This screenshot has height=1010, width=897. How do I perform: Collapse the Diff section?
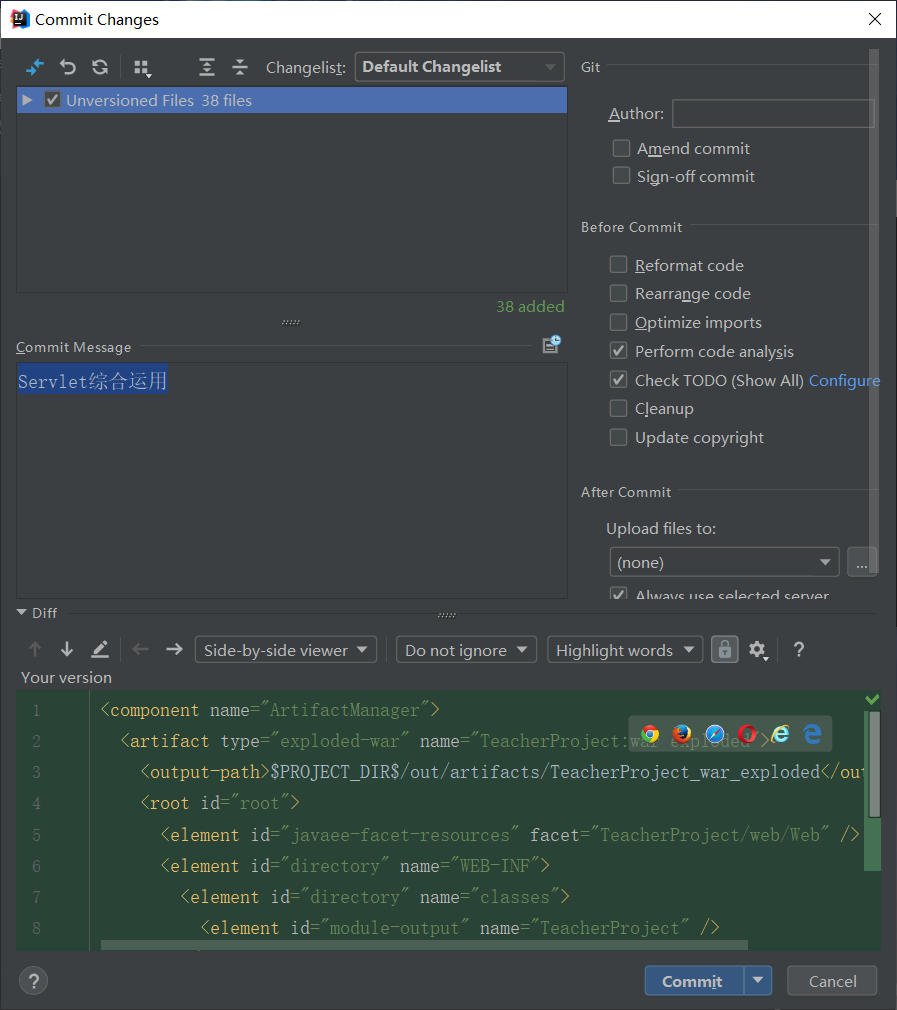click(x=22, y=613)
